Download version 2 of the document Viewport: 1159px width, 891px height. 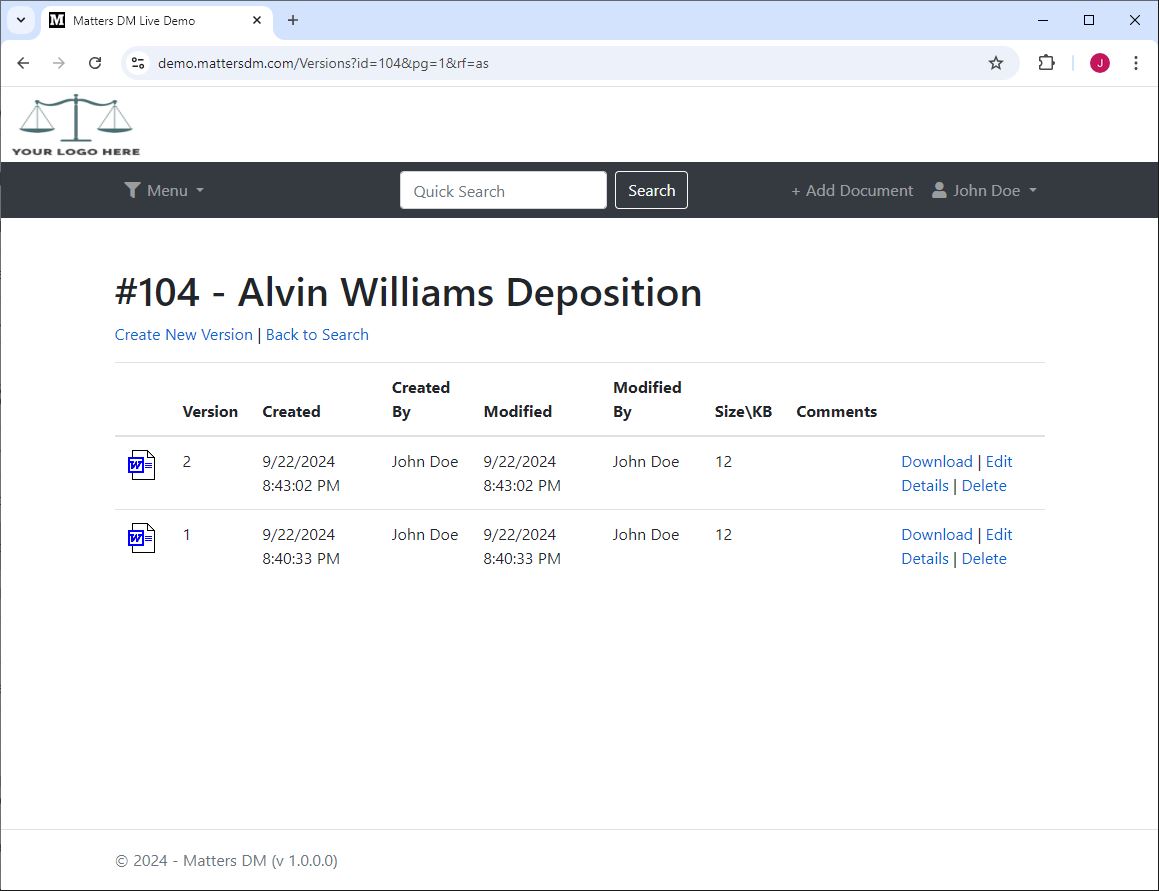click(937, 461)
